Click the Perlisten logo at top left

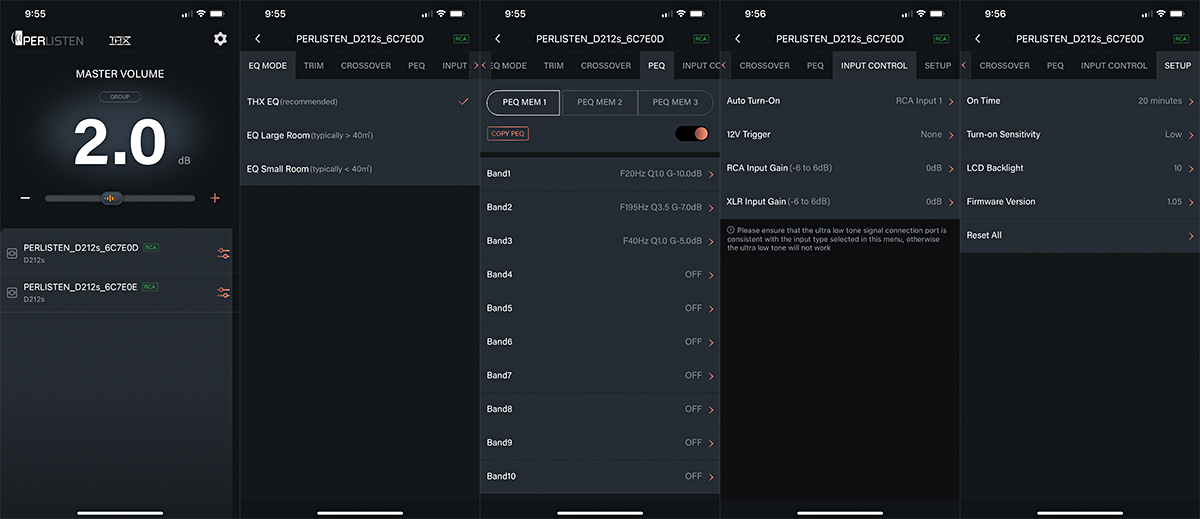47,40
